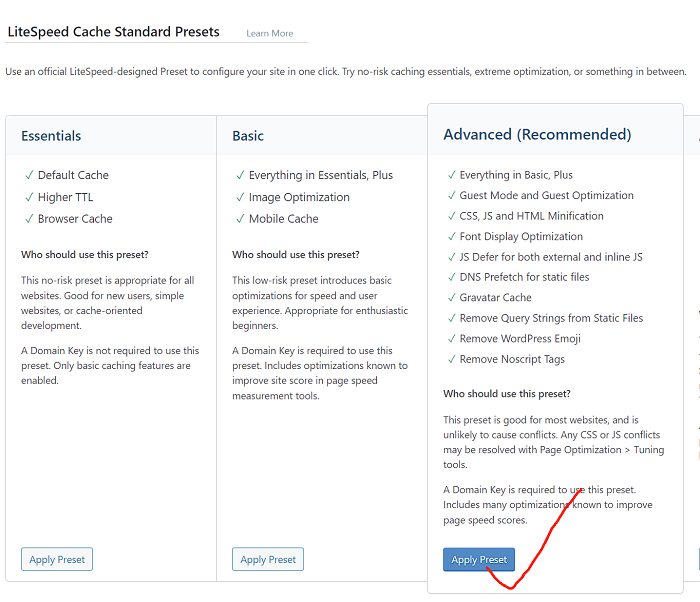
Task: Click the checkmark beside Higher TTL
Action: coord(29,197)
